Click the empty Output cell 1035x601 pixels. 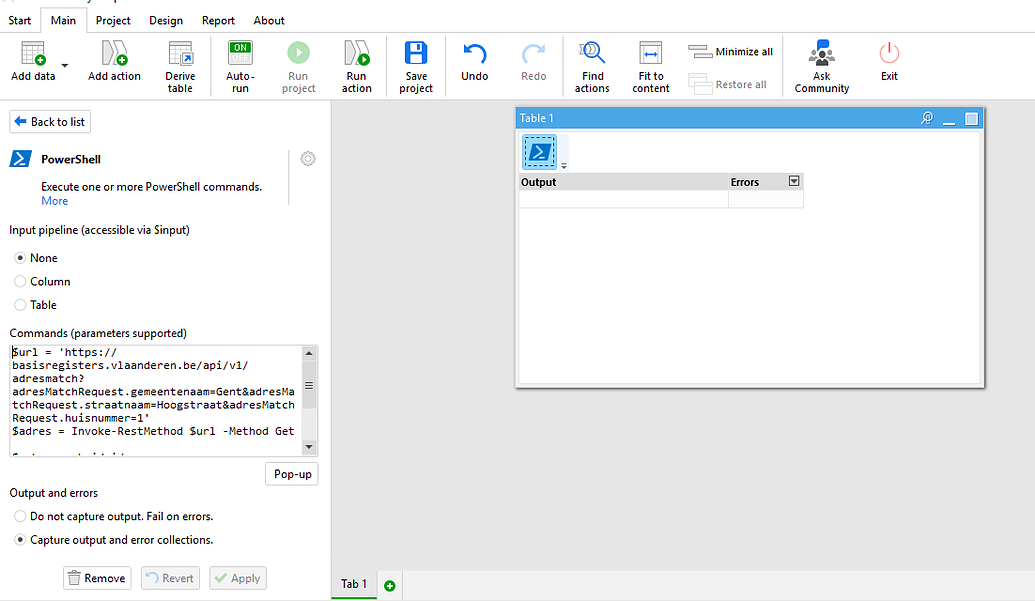(x=623, y=199)
